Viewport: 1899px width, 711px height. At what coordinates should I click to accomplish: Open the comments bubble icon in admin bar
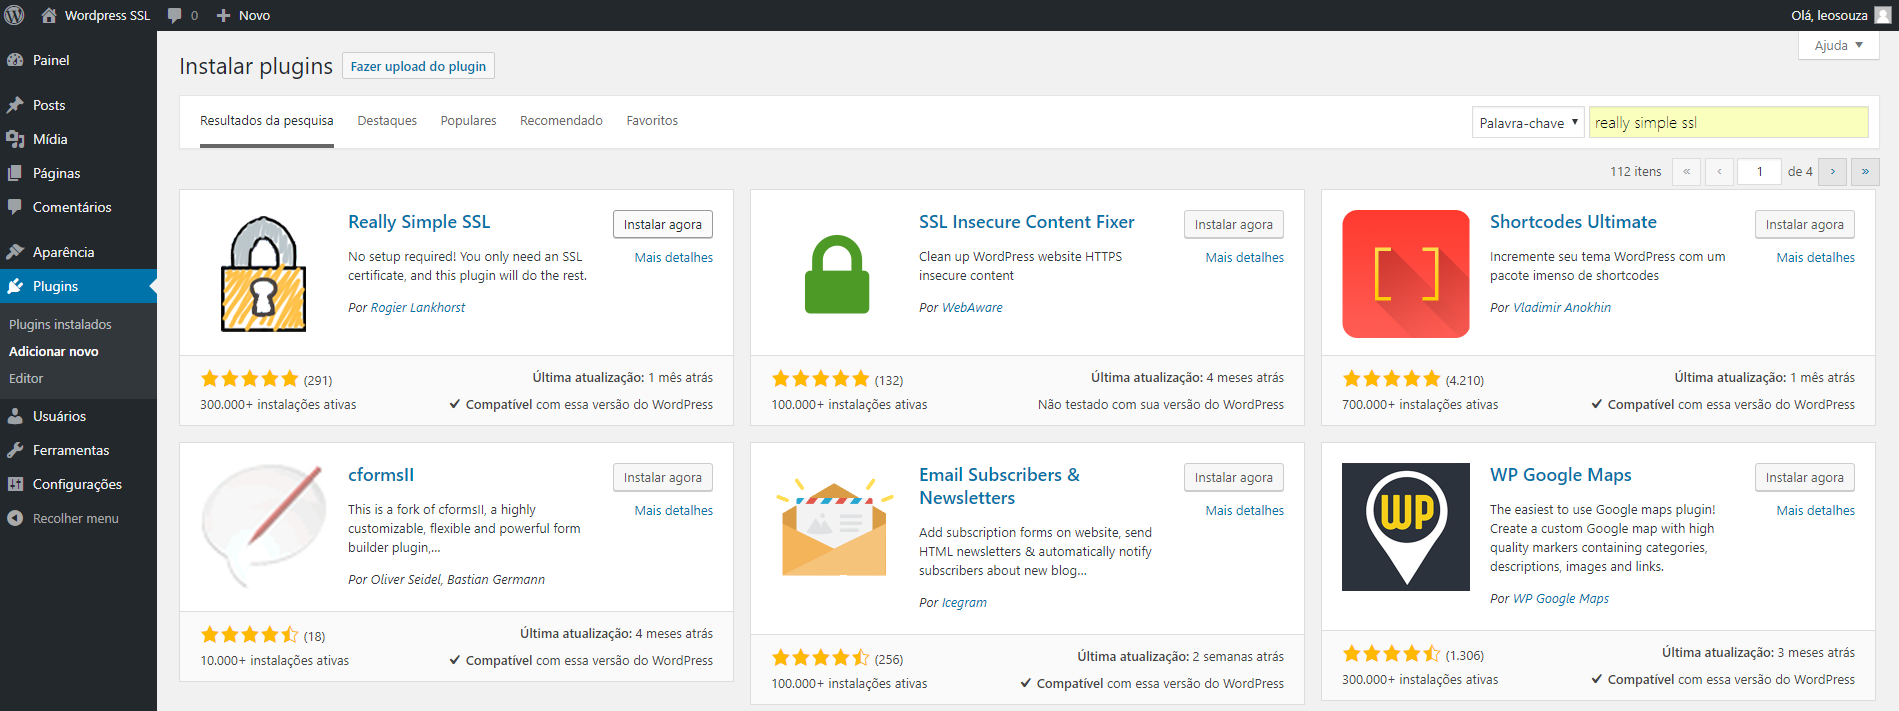point(175,15)
